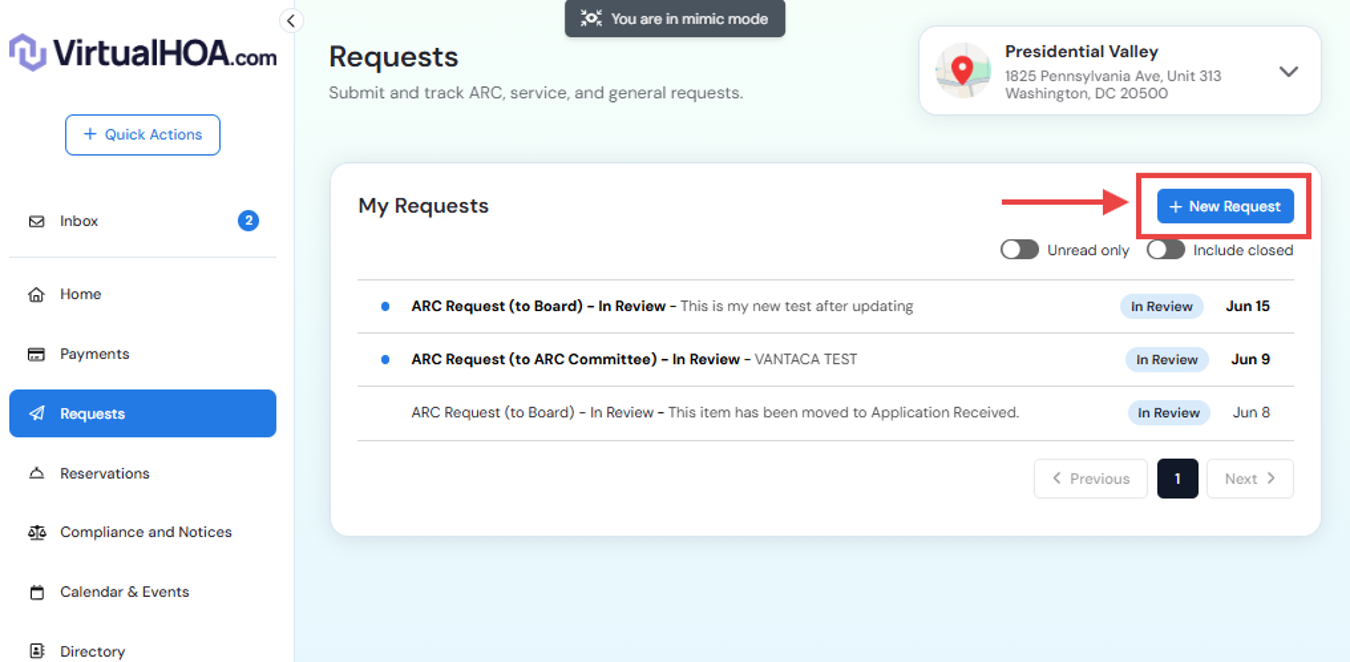Viewport: 1350px width, 662px height.
Task: Open Compliance and Notices page
Action: [x=143, y=532]
